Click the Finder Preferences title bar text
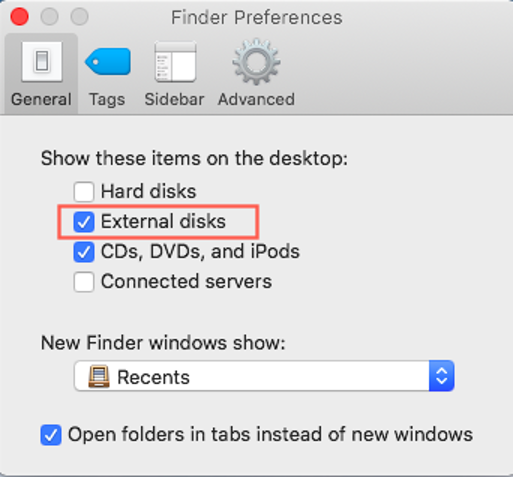This screenshot has width=514, height=478. point(257,17)
